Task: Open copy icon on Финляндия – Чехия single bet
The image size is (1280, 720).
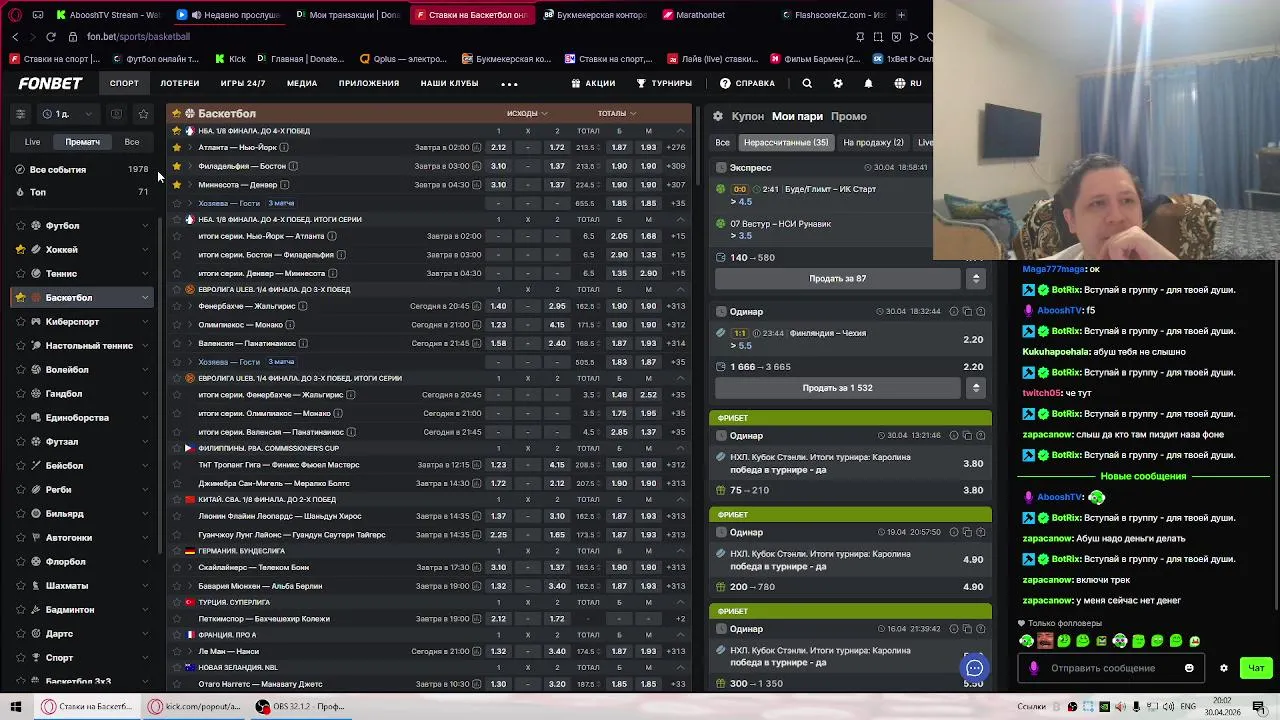Action: 967,312
